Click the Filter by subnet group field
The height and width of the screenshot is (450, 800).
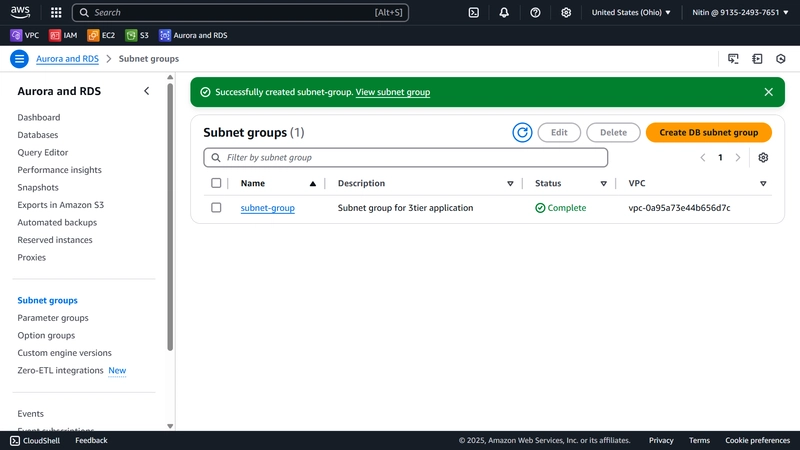point(406,158)
